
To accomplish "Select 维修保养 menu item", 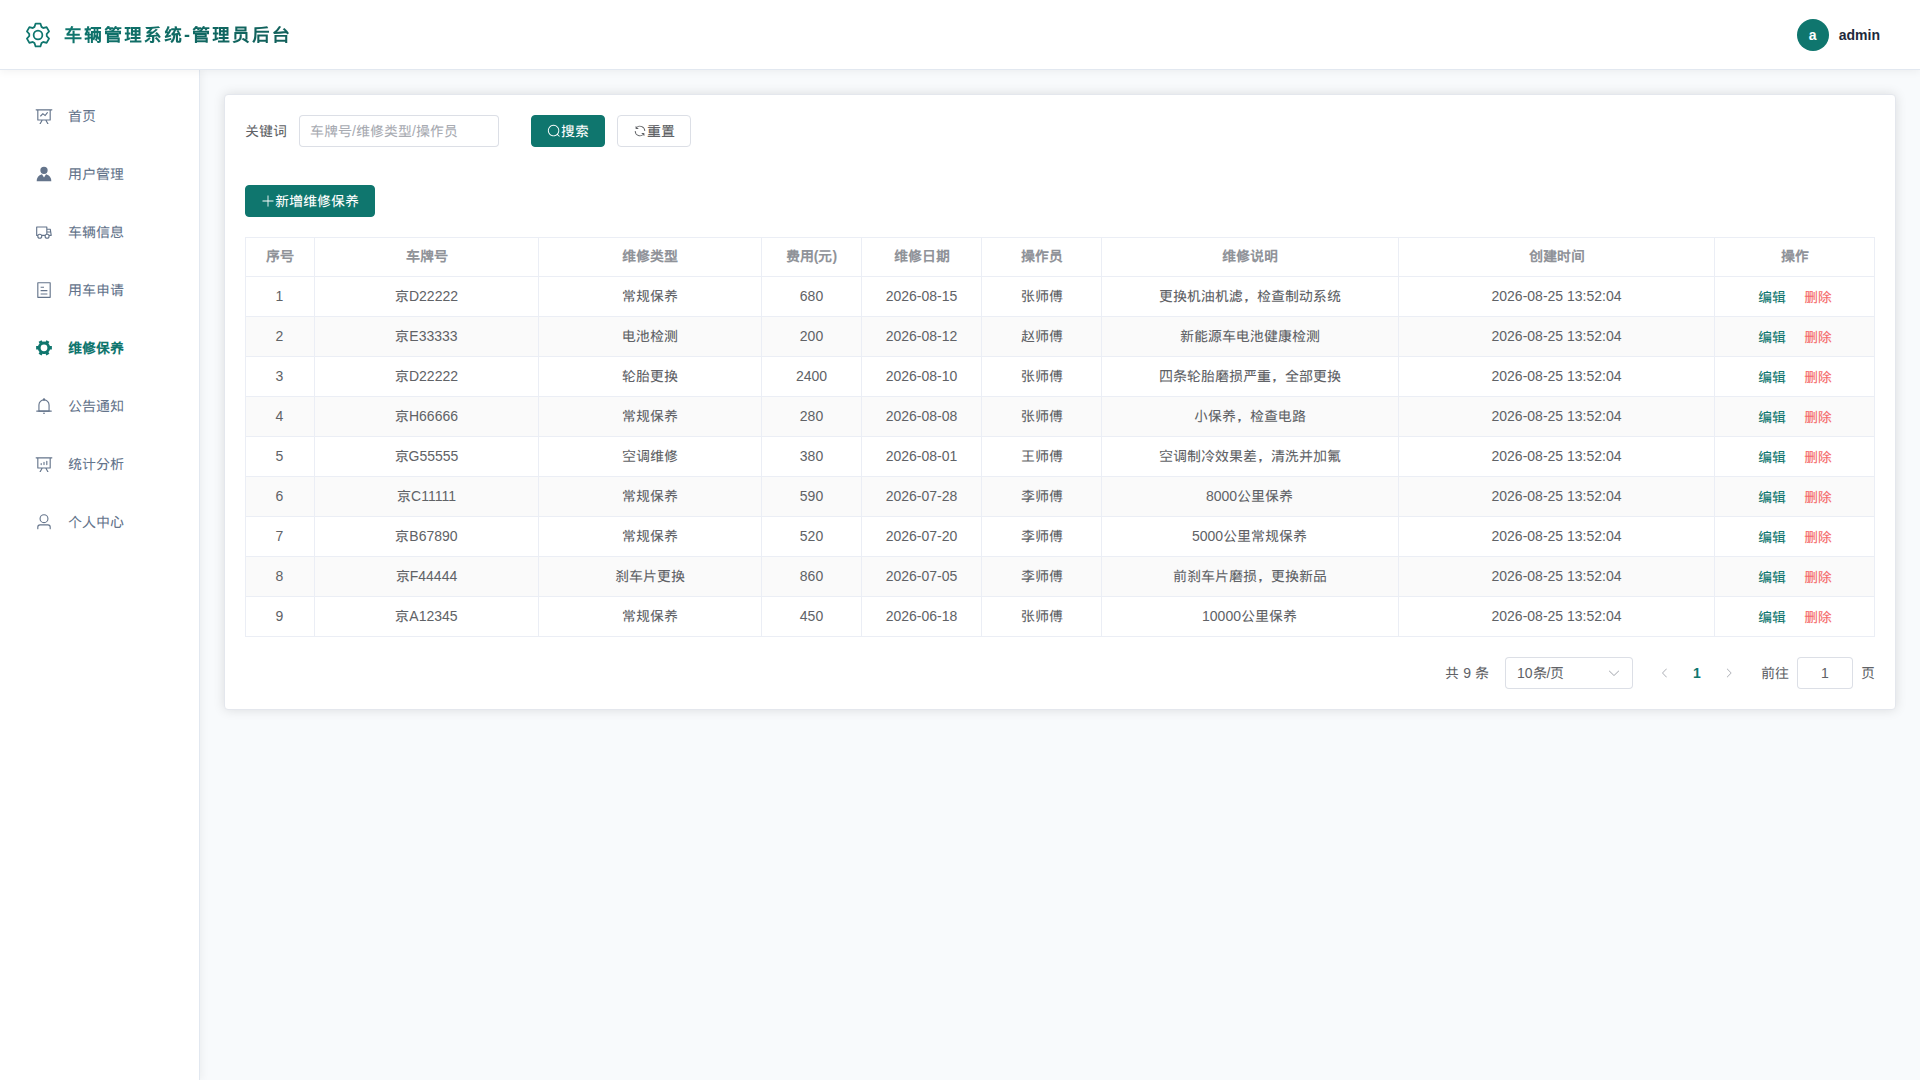I will coord(100,348).
